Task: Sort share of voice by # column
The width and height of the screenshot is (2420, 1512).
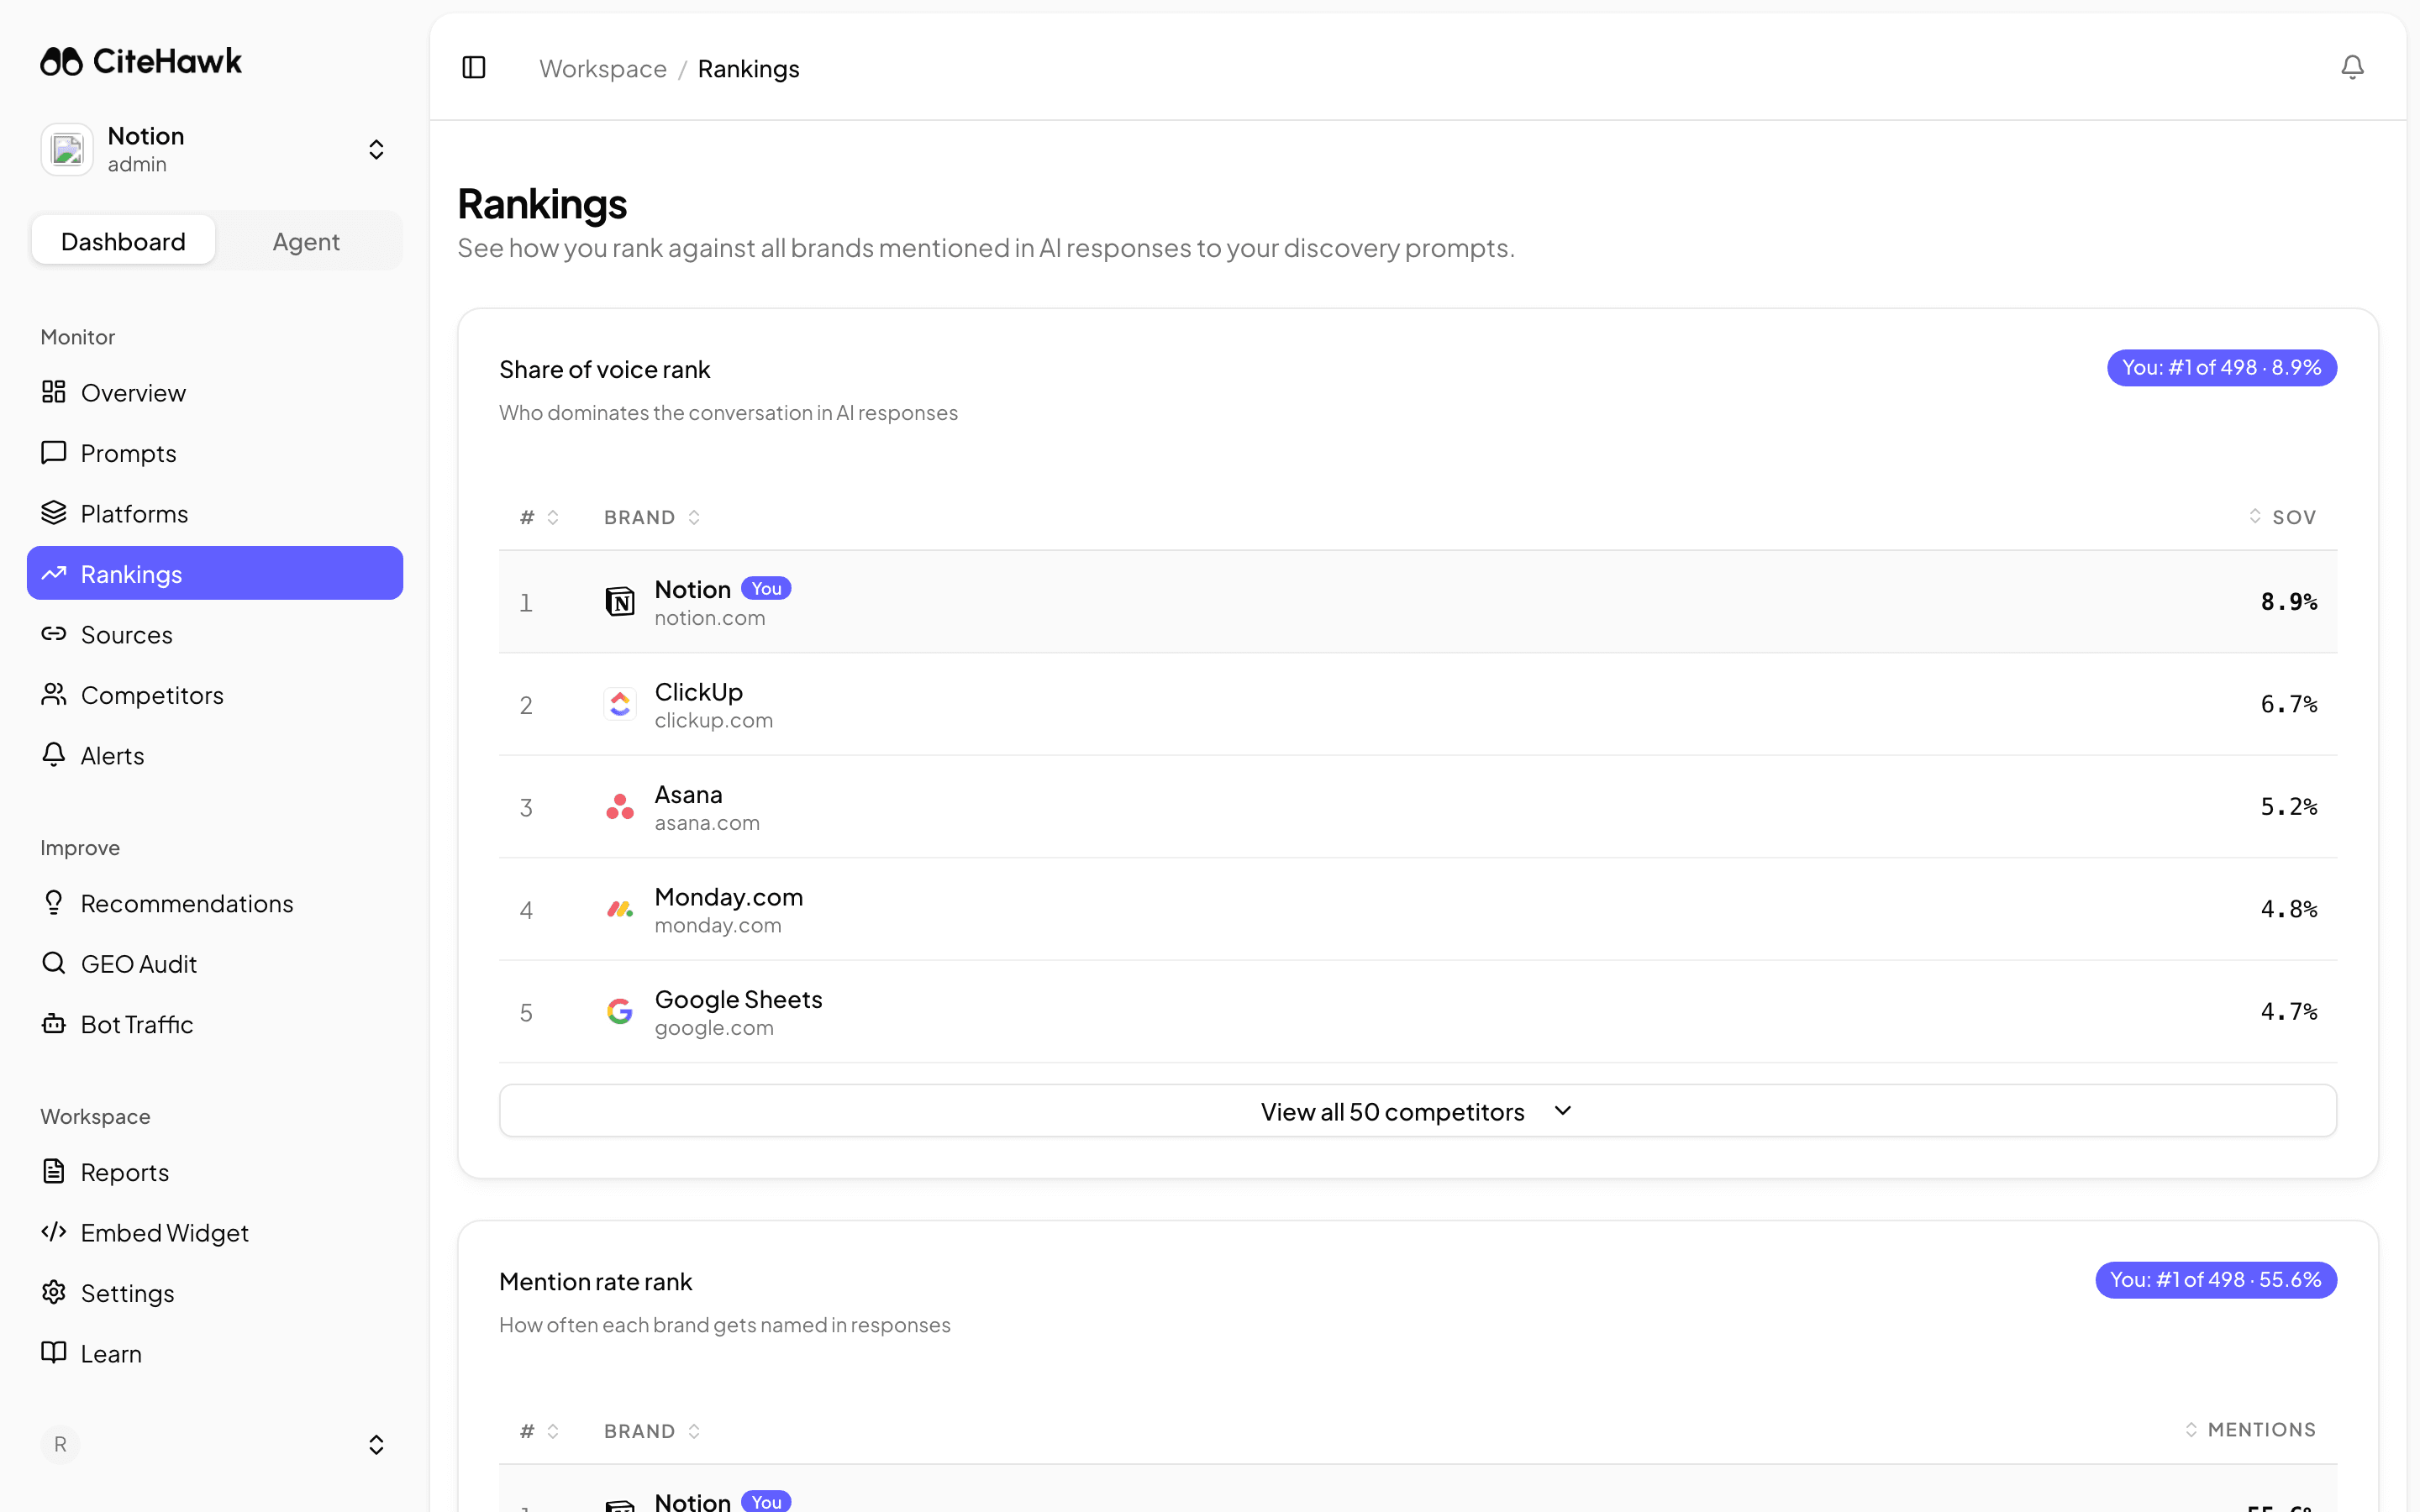Action: [539, 517]
